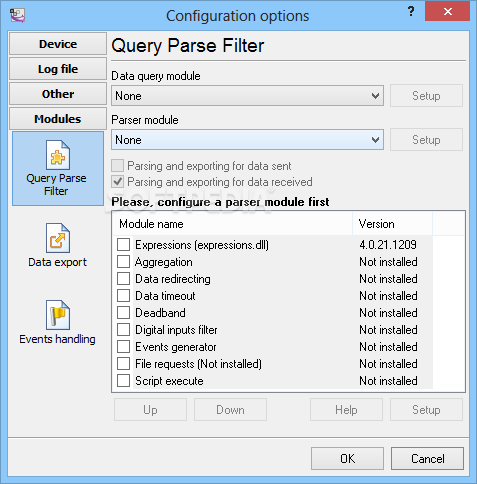477x484 pixels.
Task: Select the Deadband row's Not installed cell
Action: pos(388,313)
